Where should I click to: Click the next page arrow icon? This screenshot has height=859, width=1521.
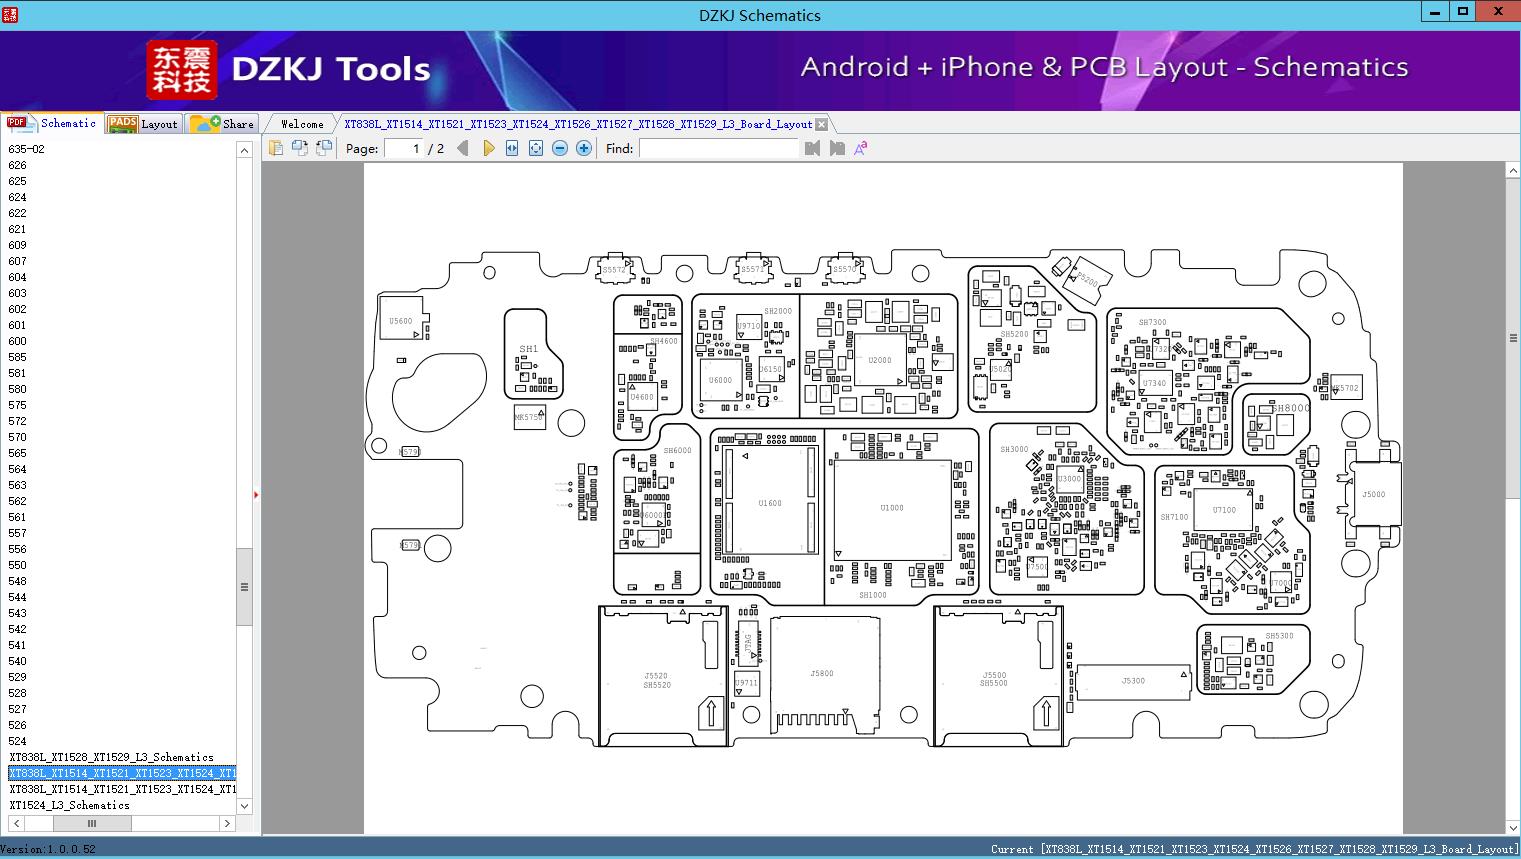click(x=488, y=148)
